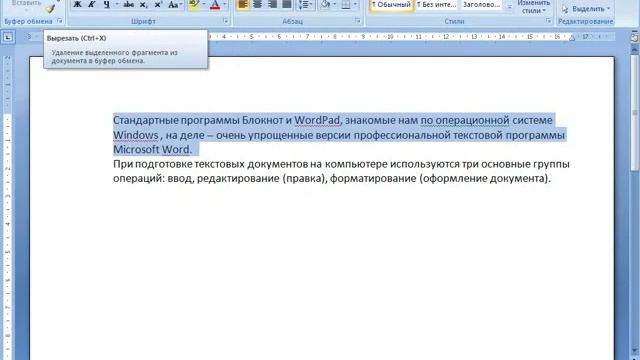Image resolution: width=640 pixels, height=360 pixels.
Task: Click the scroll down arrow at the bottom right
Action: click(x=635, y=352)
